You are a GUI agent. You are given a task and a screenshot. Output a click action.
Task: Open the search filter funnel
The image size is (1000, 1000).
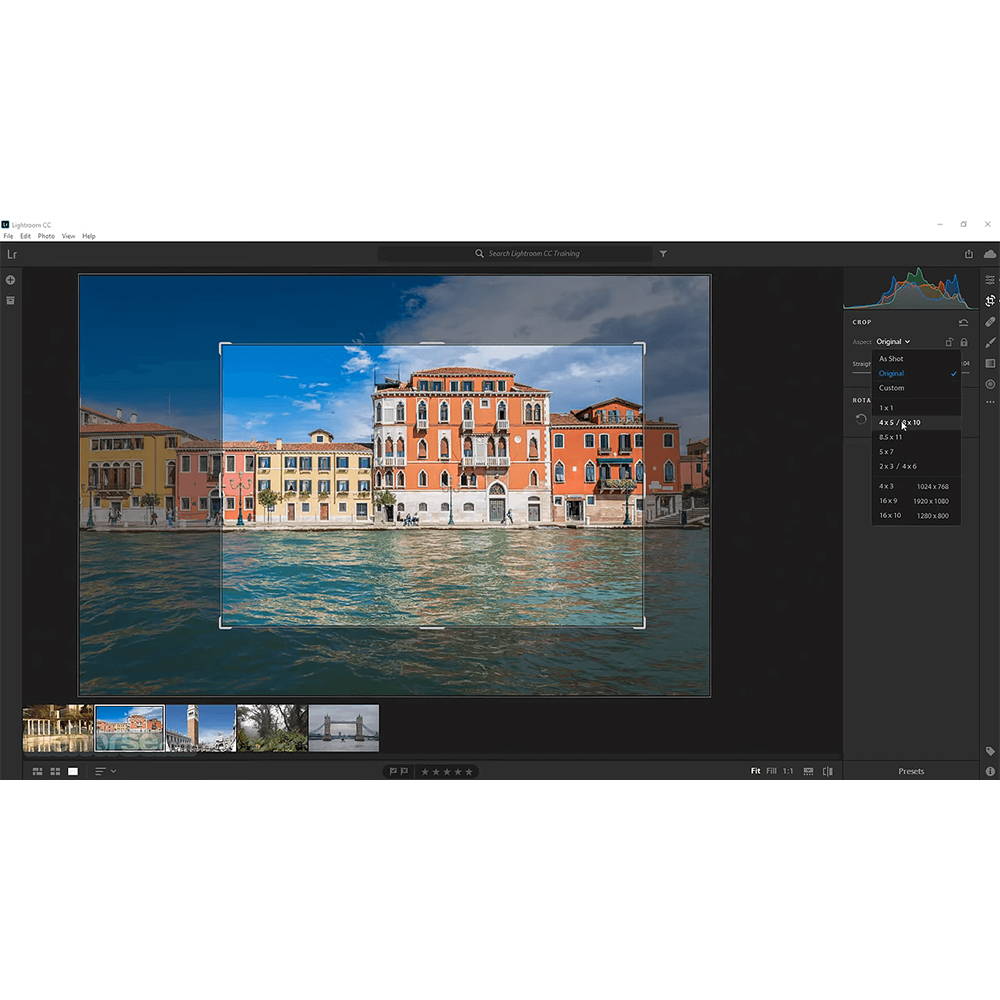click(663, 254)
